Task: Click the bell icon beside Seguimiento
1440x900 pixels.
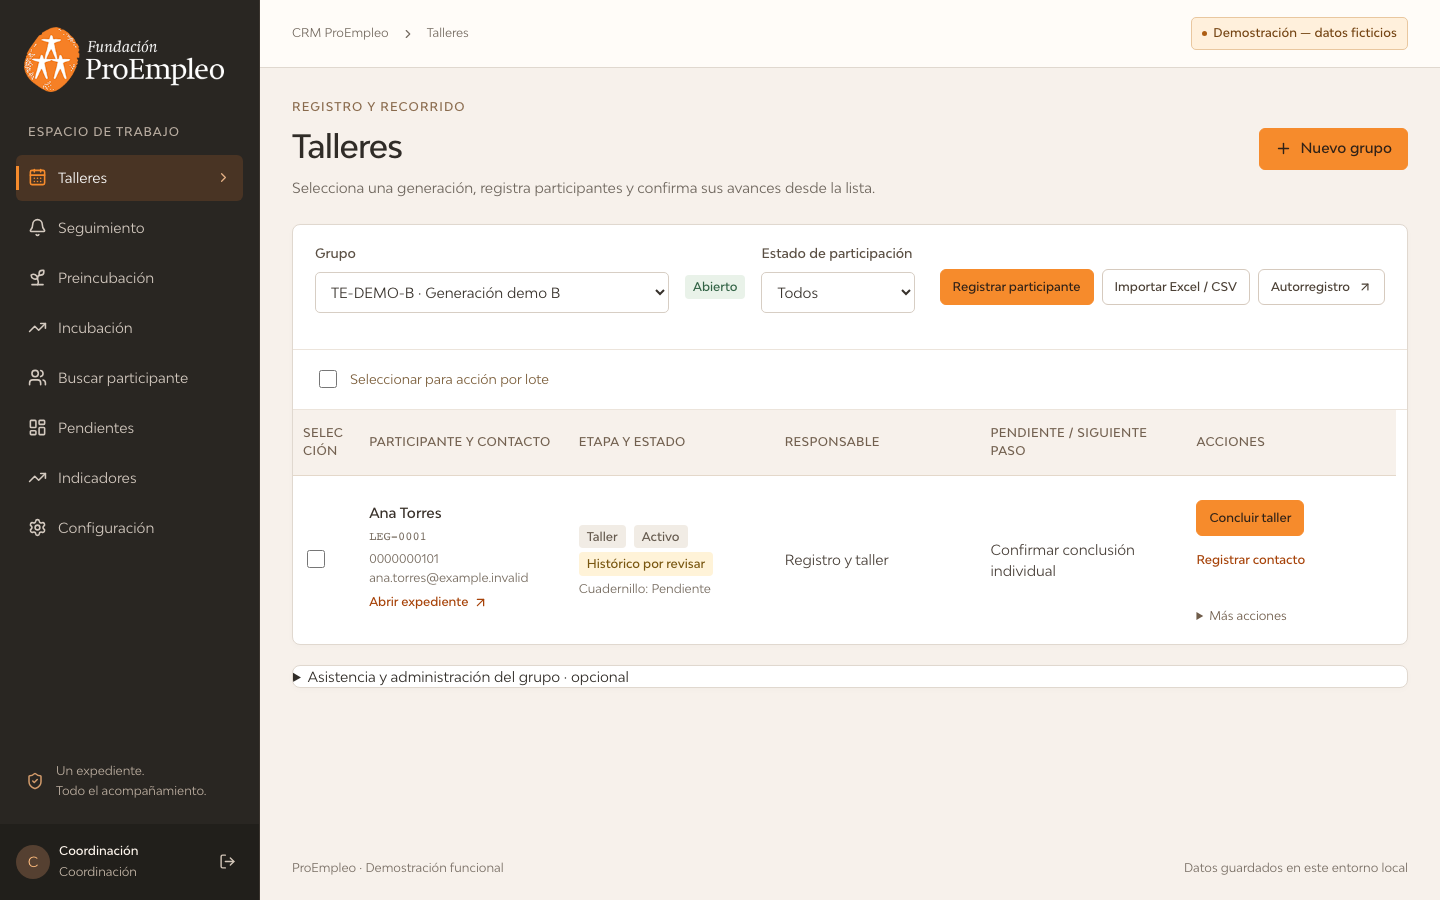Action: pyautogui.click(x=37, y=228)
